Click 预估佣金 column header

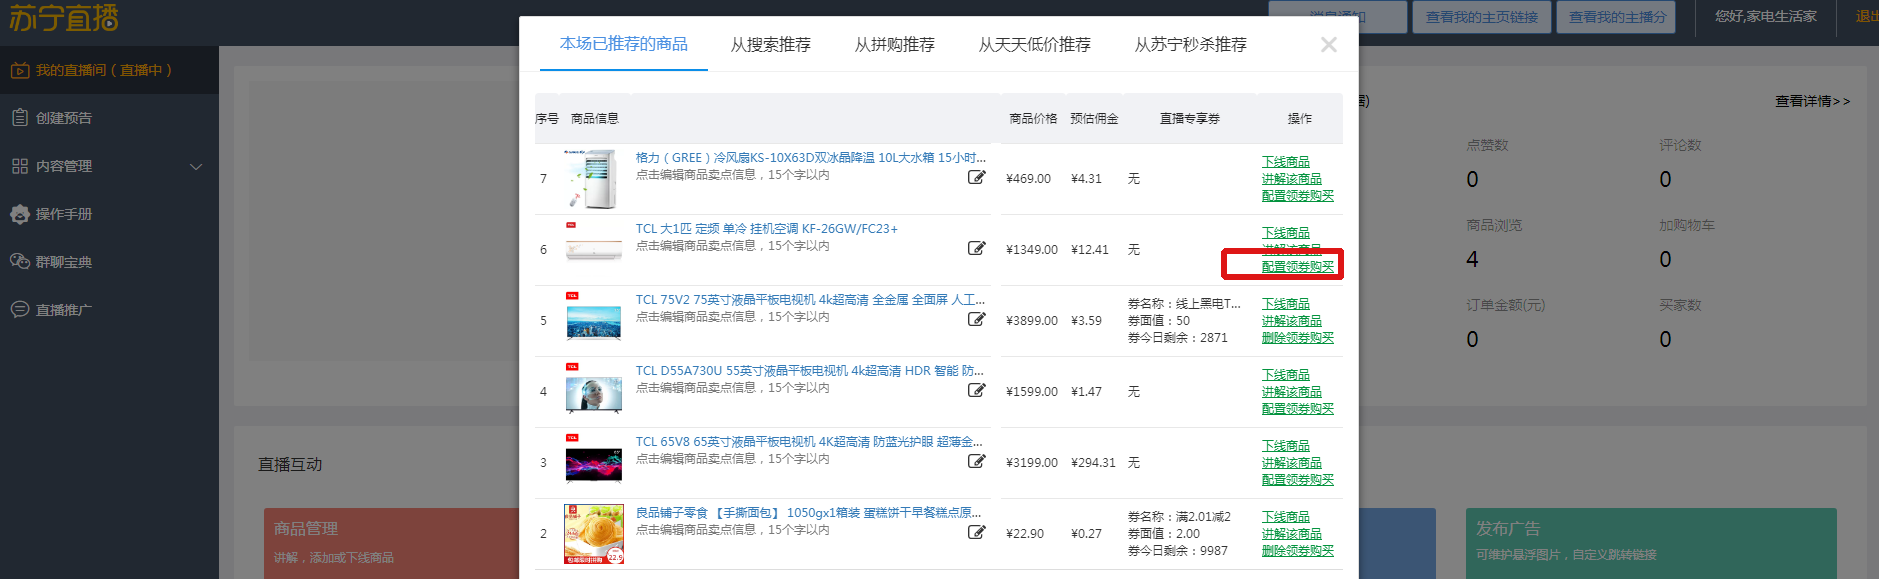pyautogui.click(x=1094, y=118)
